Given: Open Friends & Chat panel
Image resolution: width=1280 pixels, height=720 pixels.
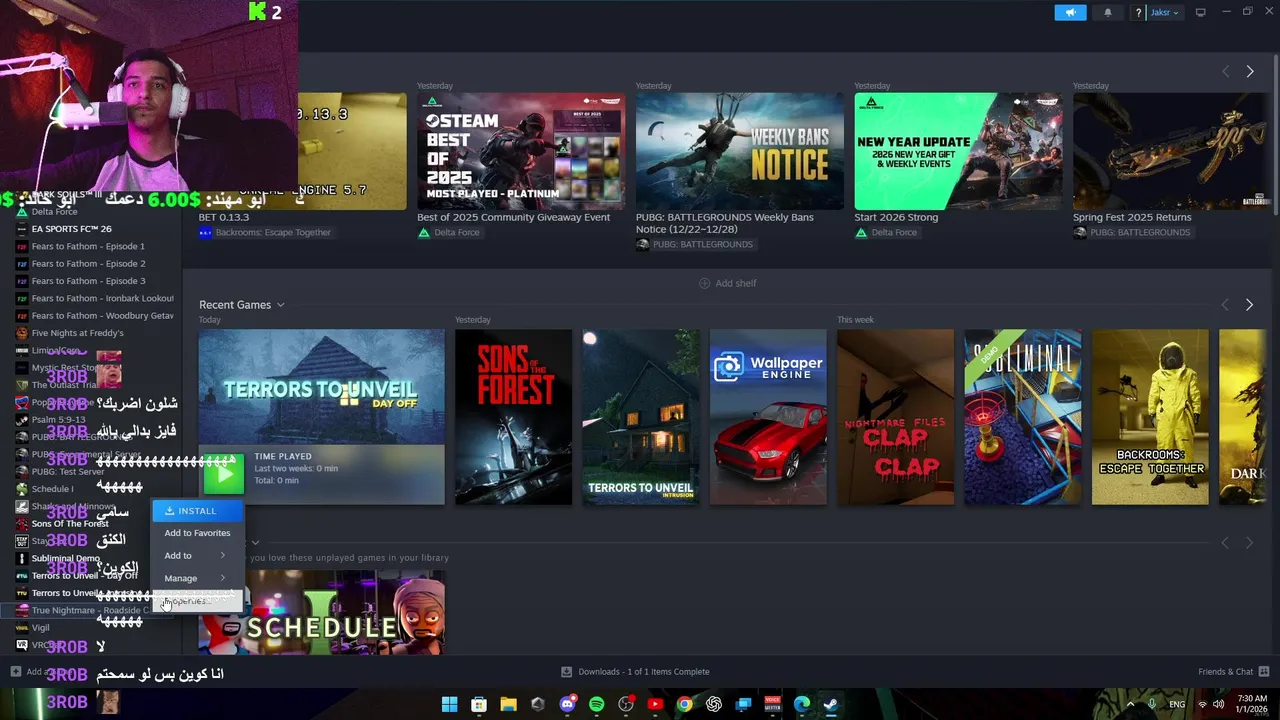Looking at the screenshot, I should (x=1234, y=672).
